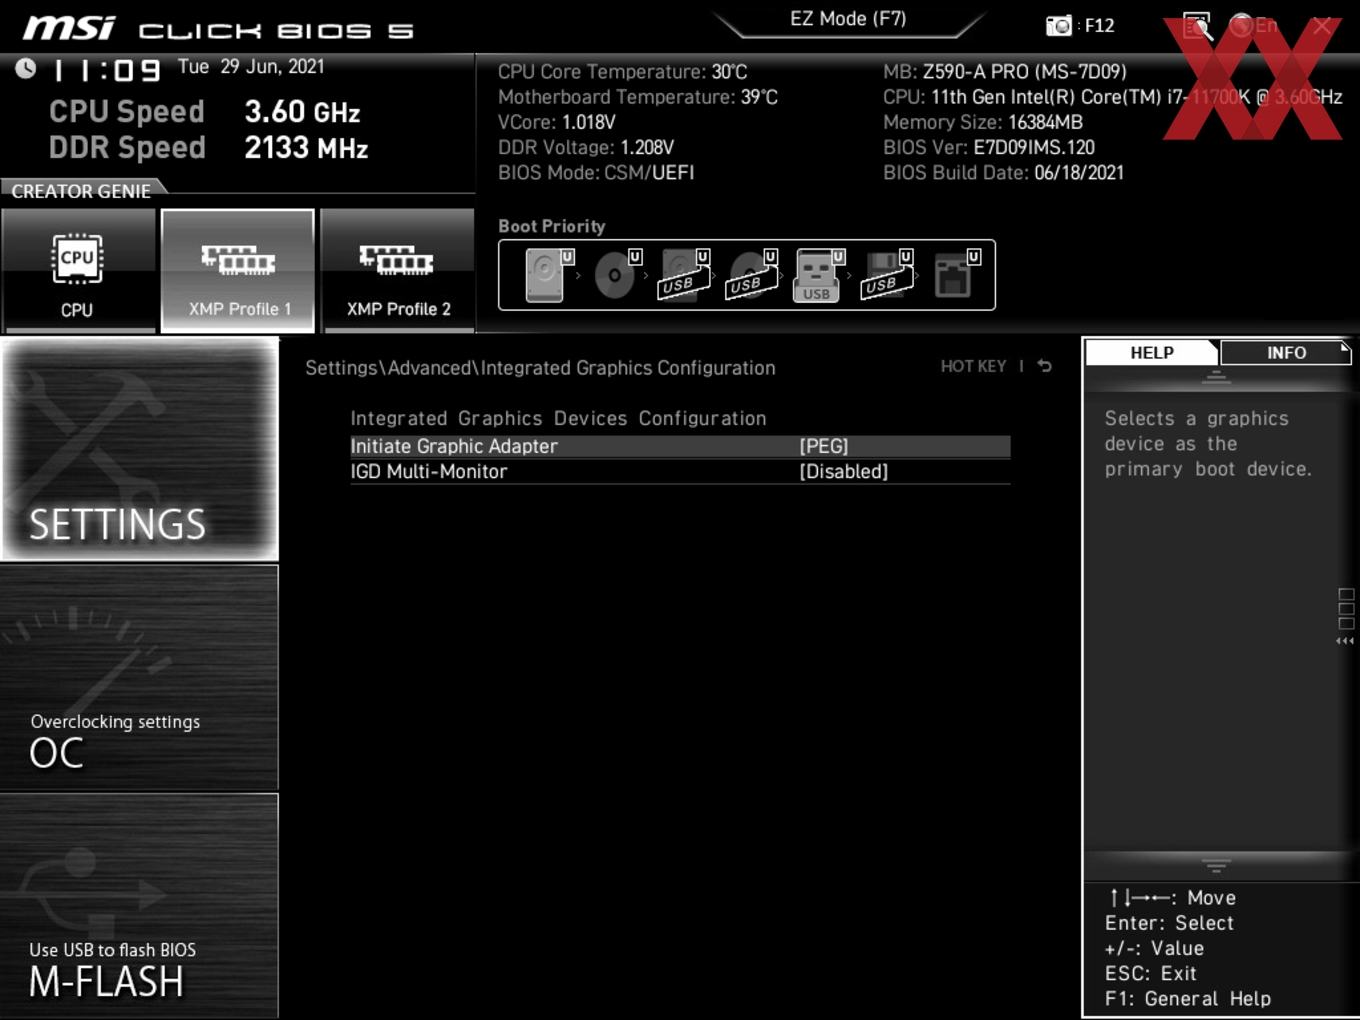Click the BIOS Mode CSM/UEFI text

(596, 172)
